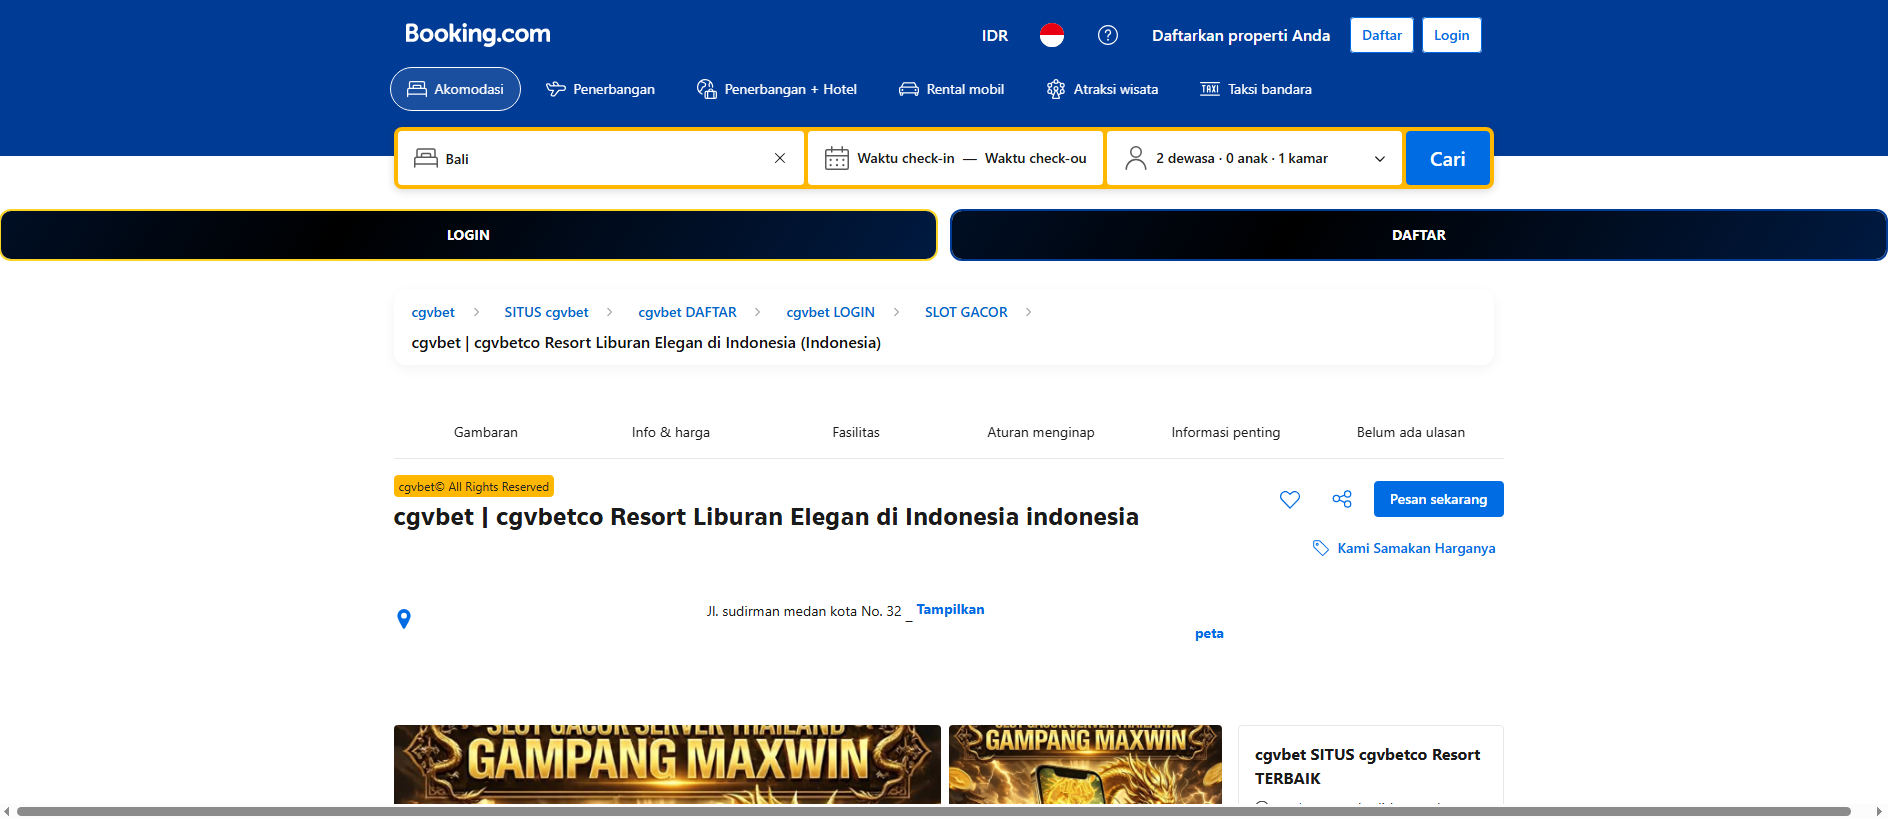View the Informasi penting tab
The width and height of the screenshot is (1888, 818).
pos(1226,432)
